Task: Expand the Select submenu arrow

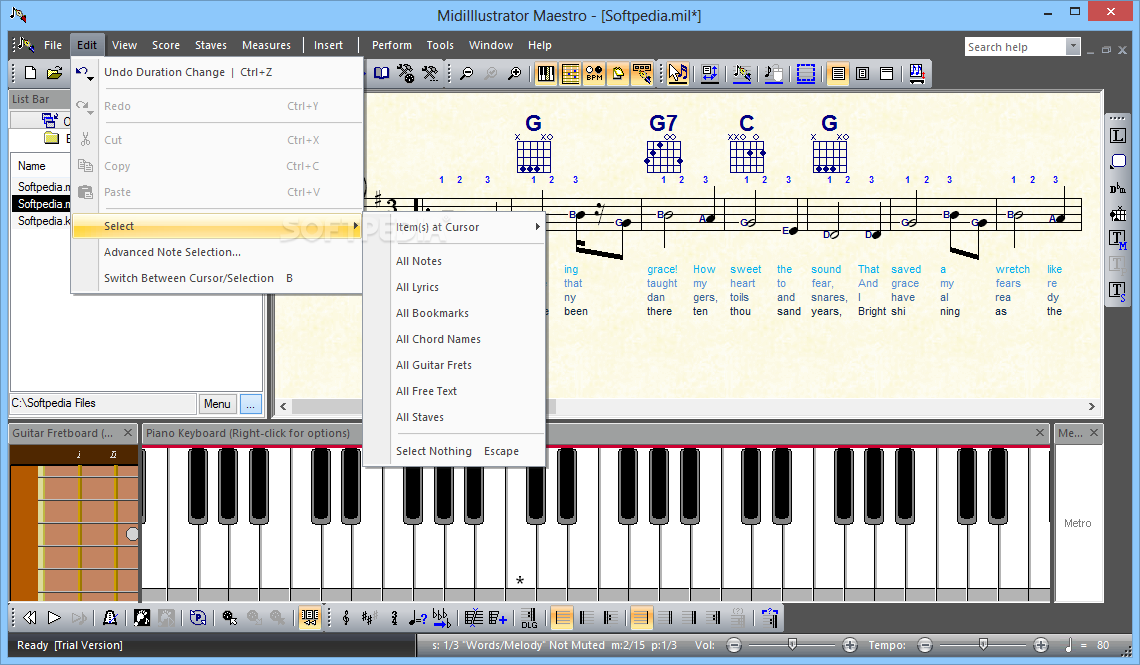Action: (x=356, y=226)
